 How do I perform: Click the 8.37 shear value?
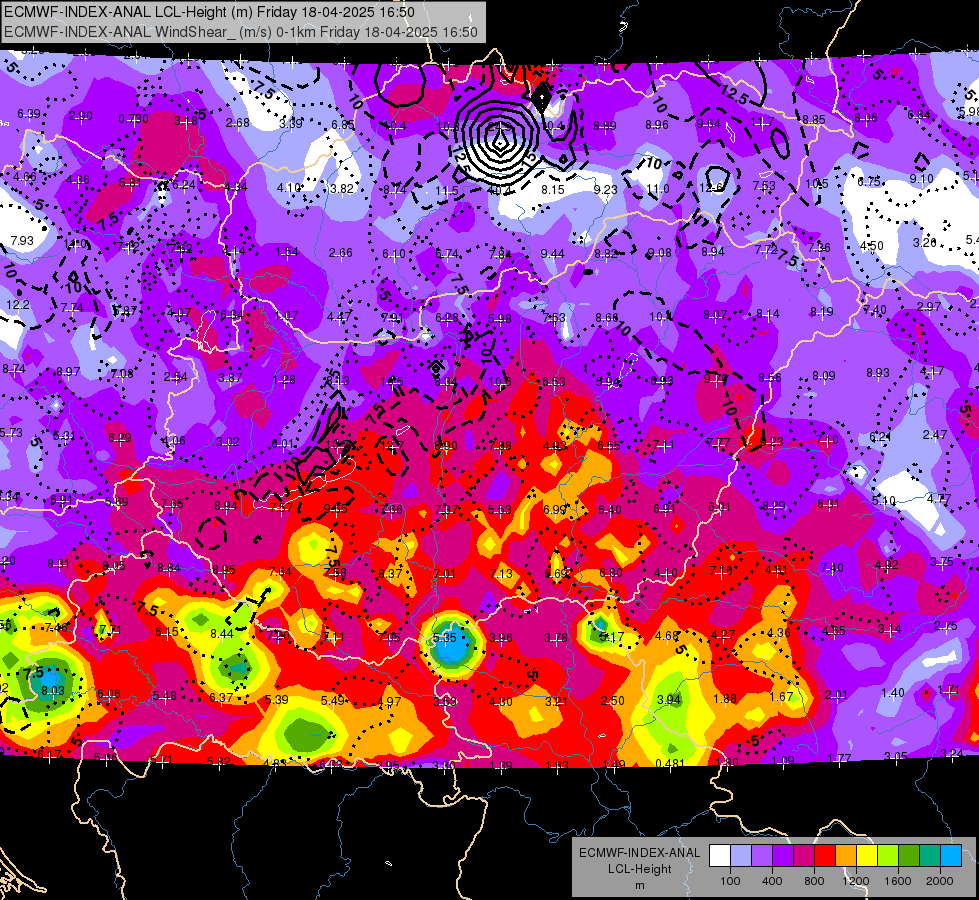tap(390, 573)
